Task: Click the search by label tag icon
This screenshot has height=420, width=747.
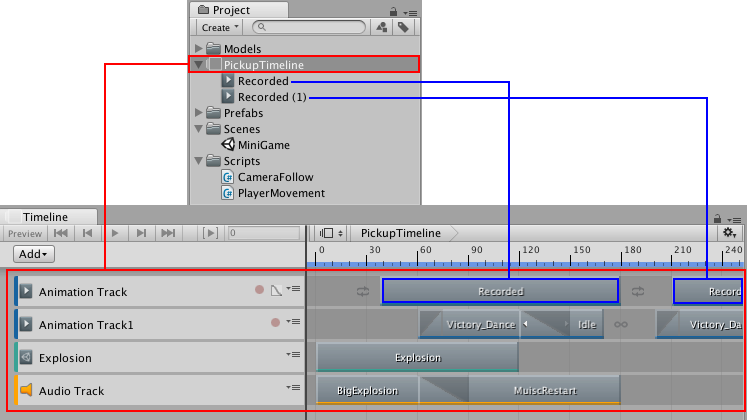Action: [403, 27]
